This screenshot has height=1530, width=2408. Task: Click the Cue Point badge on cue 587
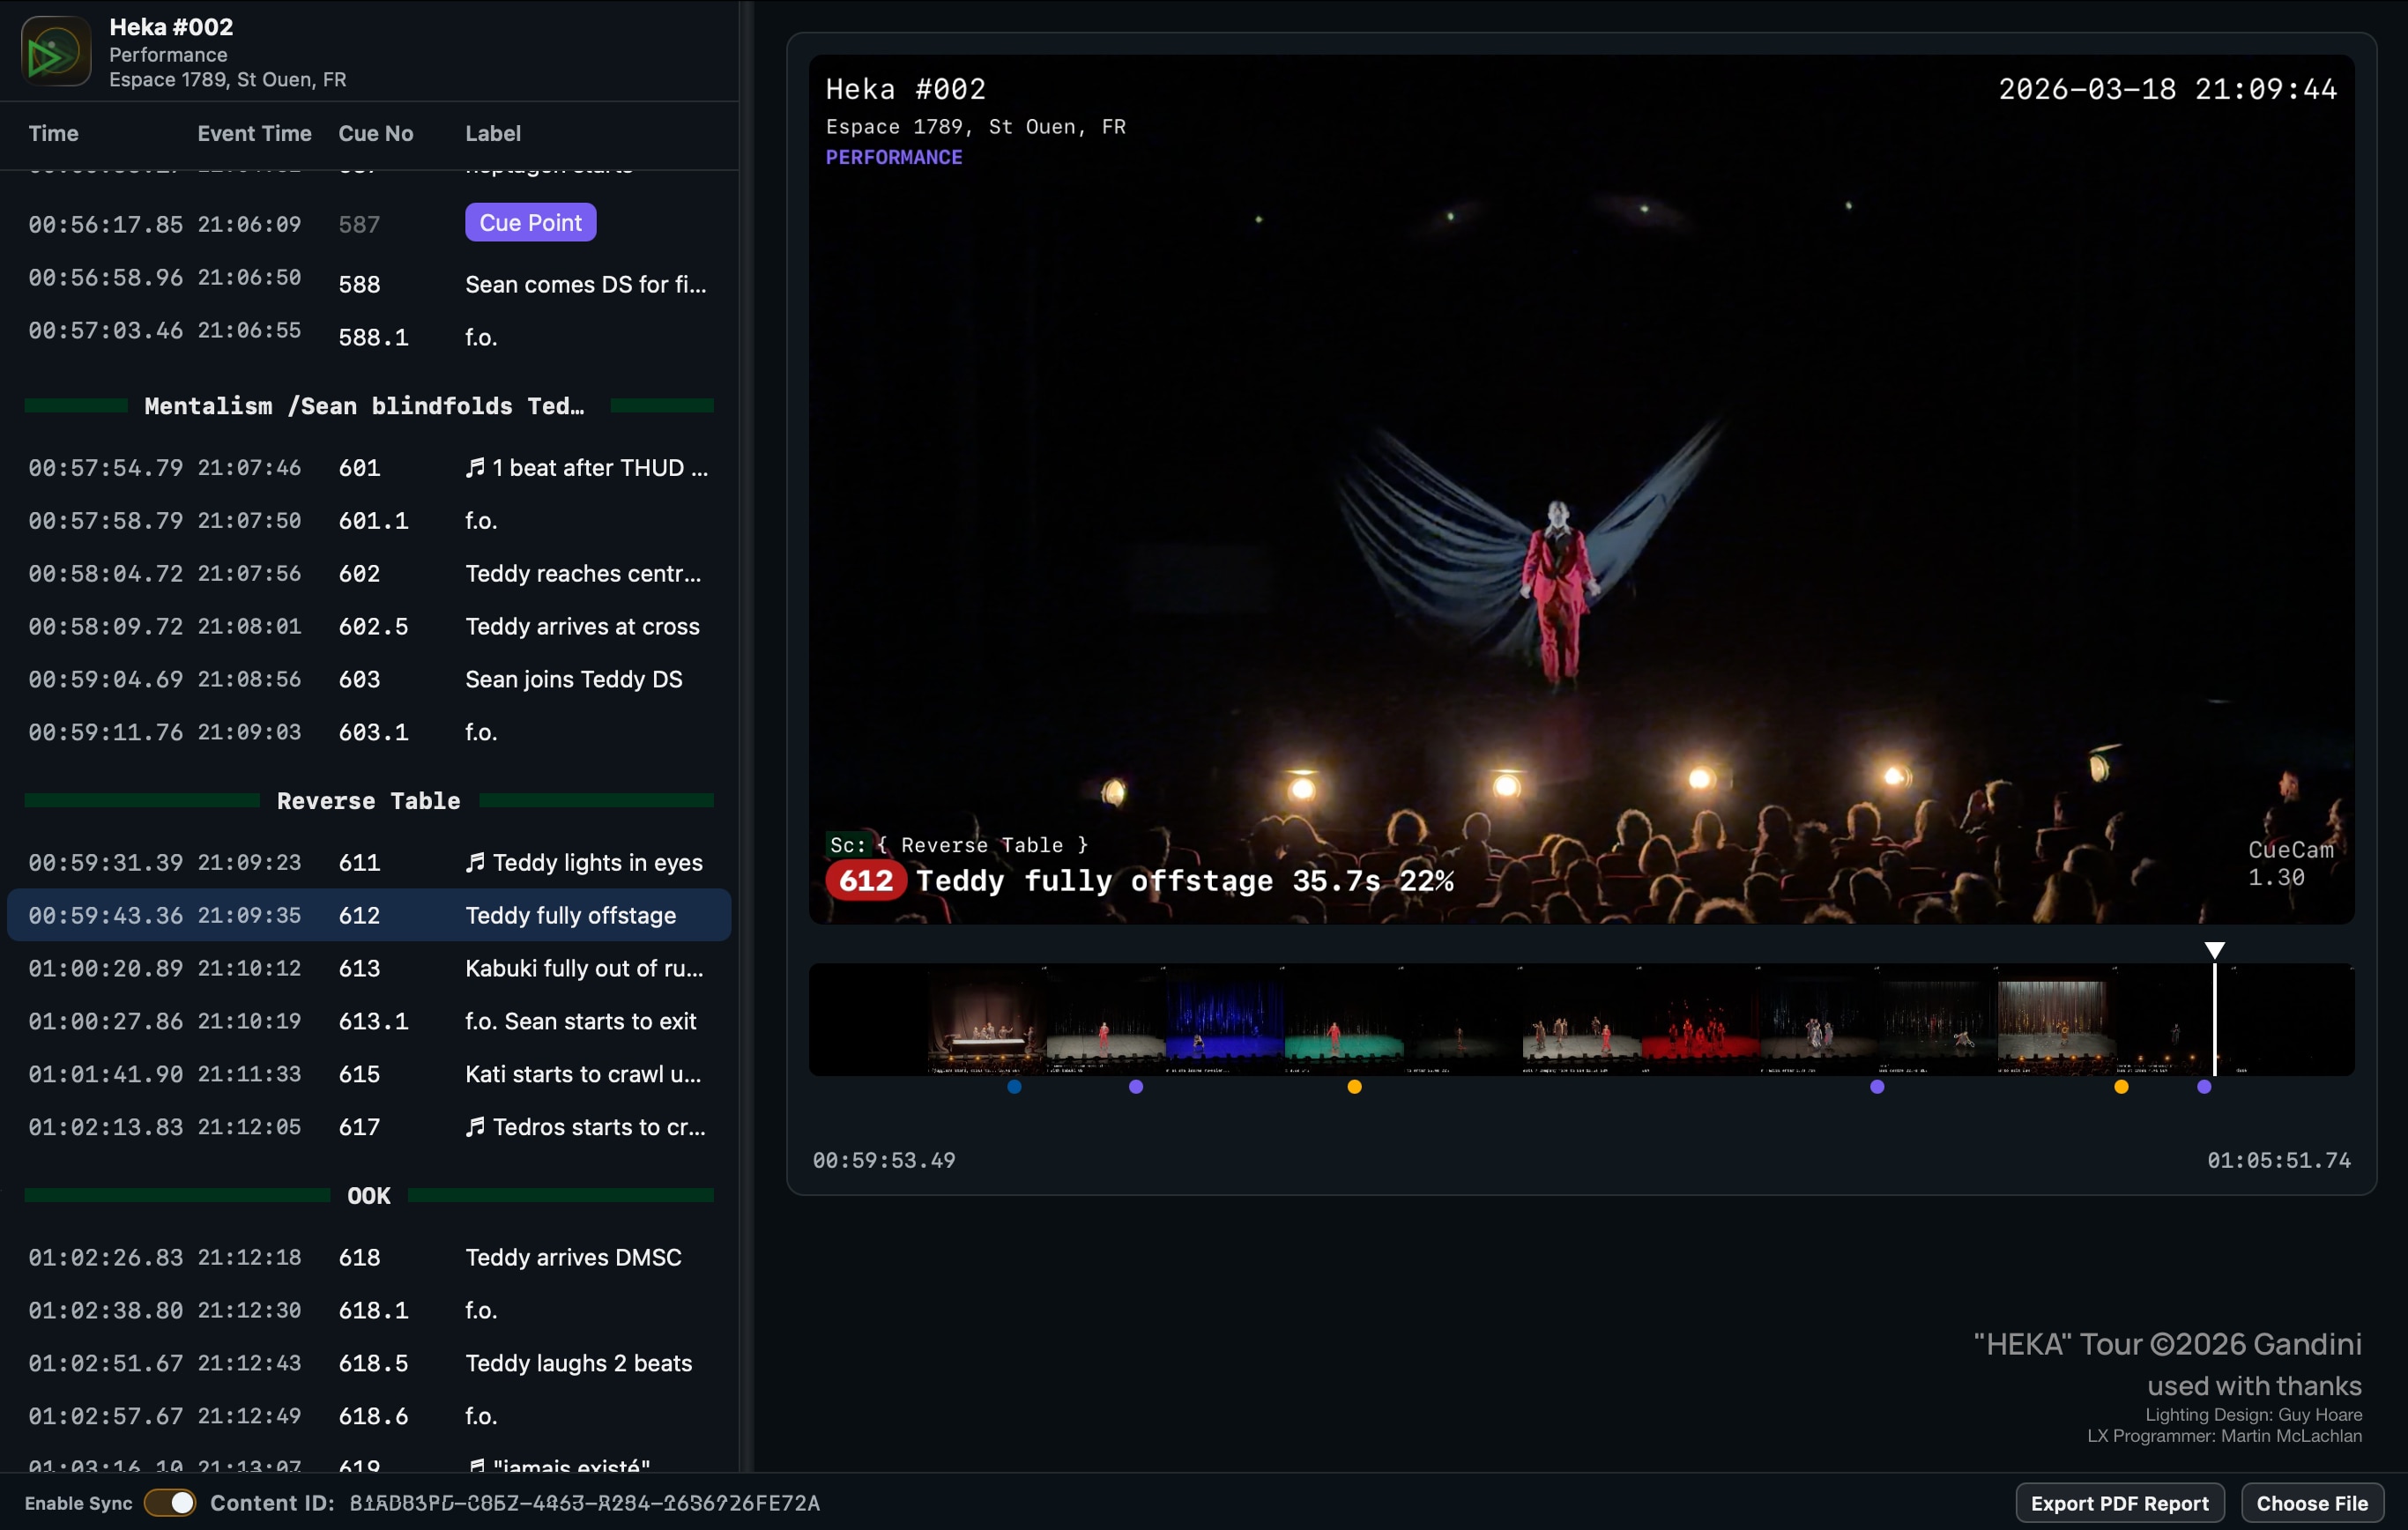point(530,221)
